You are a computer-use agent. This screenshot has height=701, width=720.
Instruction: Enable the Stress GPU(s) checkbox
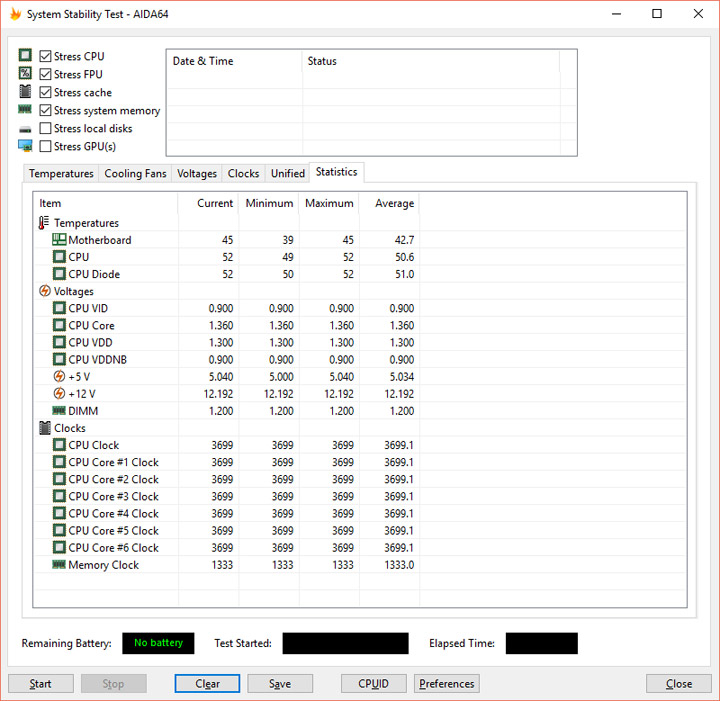coord(45,146)
